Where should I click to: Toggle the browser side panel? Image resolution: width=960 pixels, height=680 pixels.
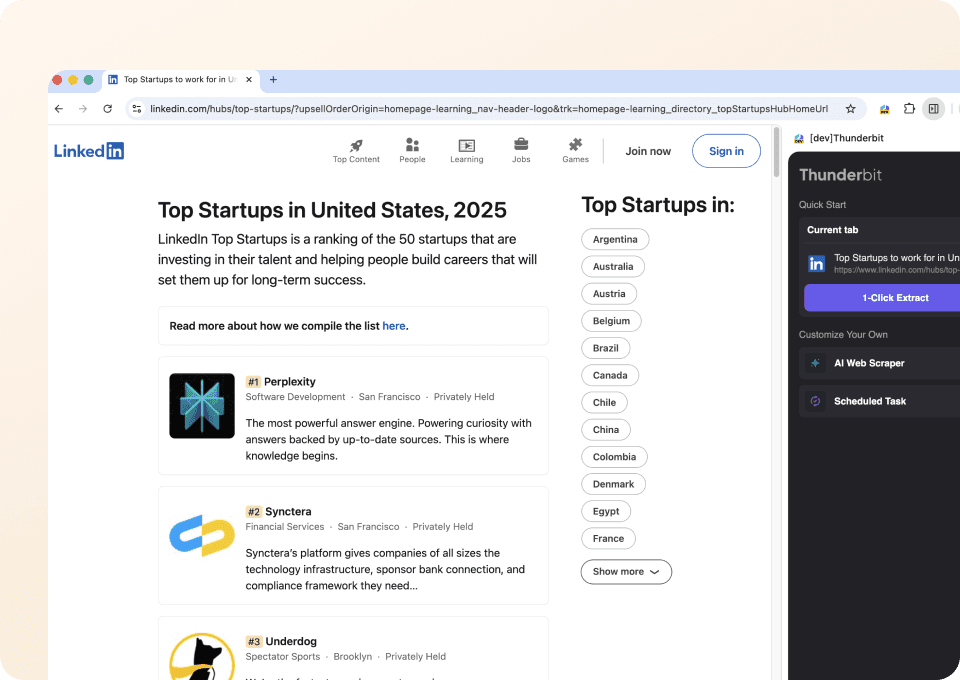point(933,109)
